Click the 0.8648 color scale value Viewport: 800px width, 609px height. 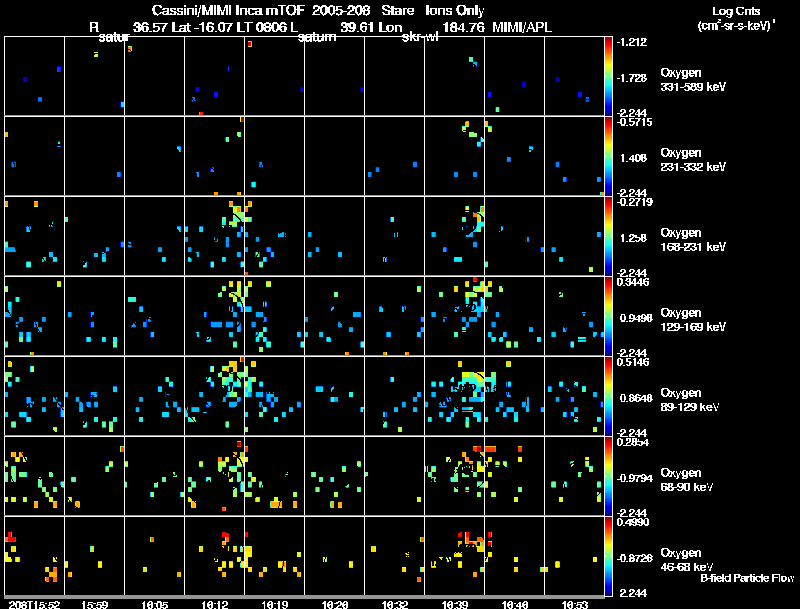pyautogui.click(x=636, y=398)
